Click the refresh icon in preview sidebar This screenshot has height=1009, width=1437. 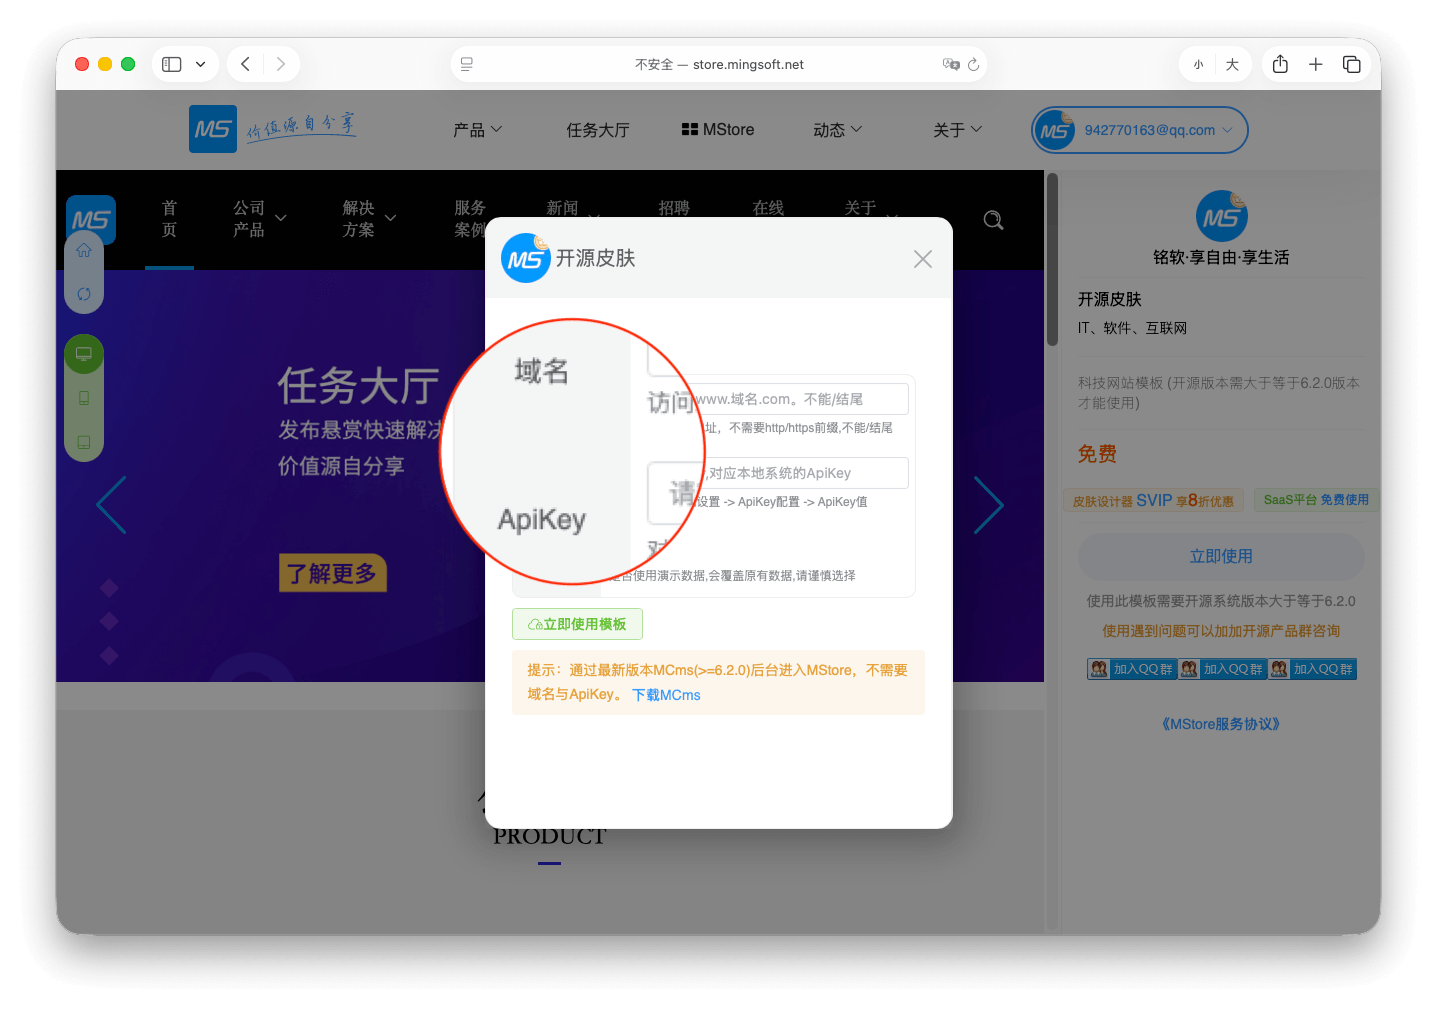tap(84, 294)
